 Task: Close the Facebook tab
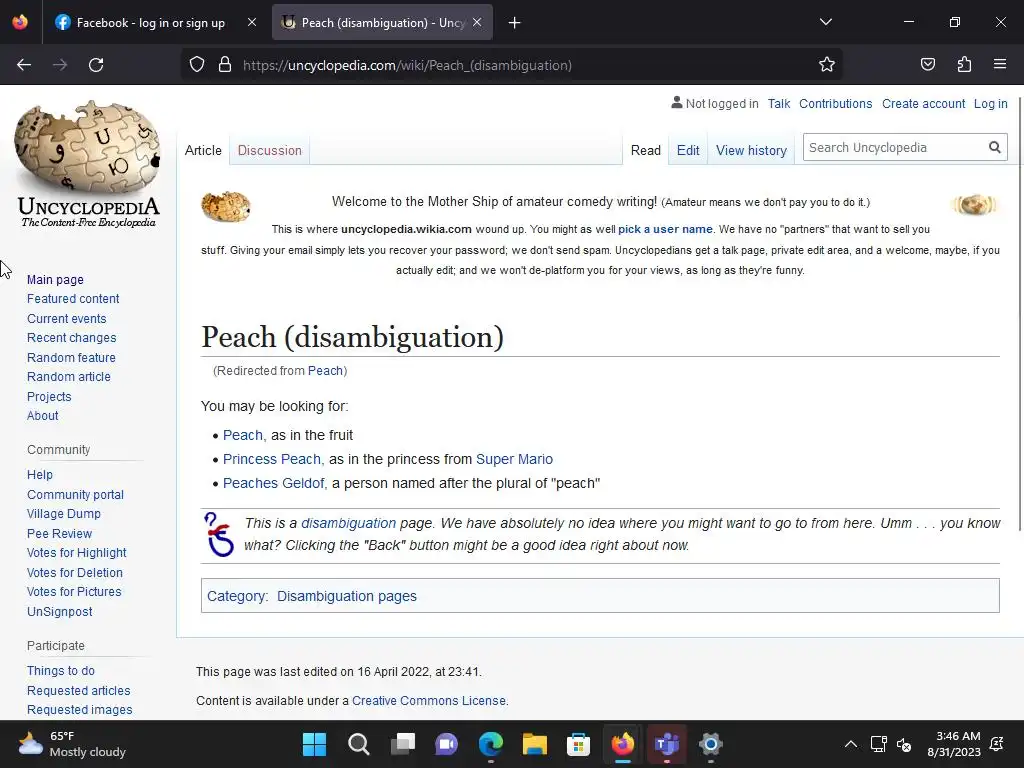251,22
